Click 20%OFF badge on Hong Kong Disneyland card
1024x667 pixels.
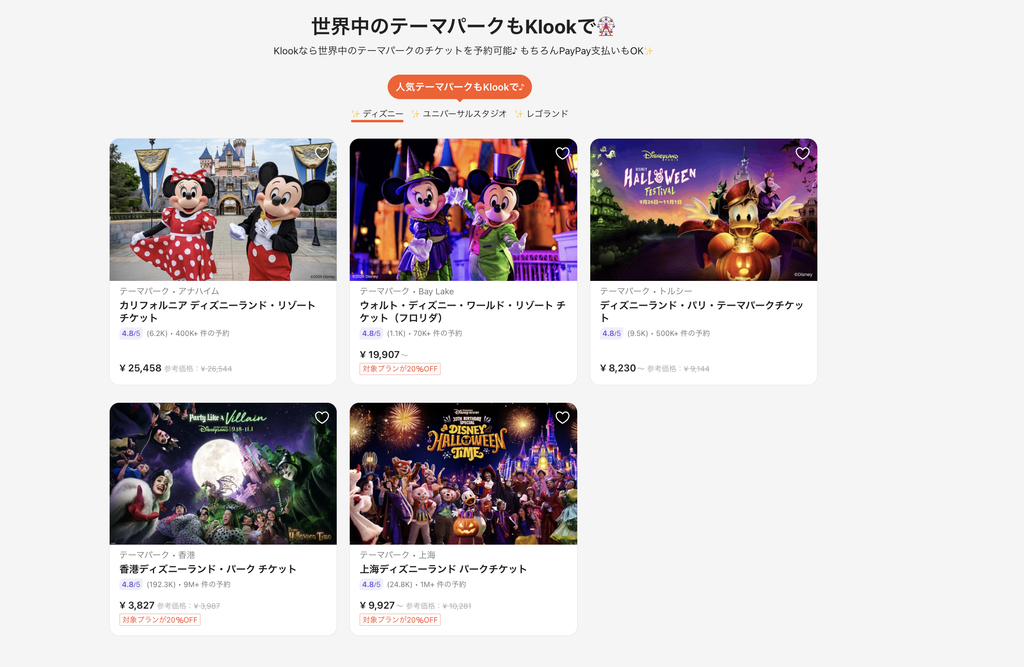pyautogui.click(x=160, y=620)
